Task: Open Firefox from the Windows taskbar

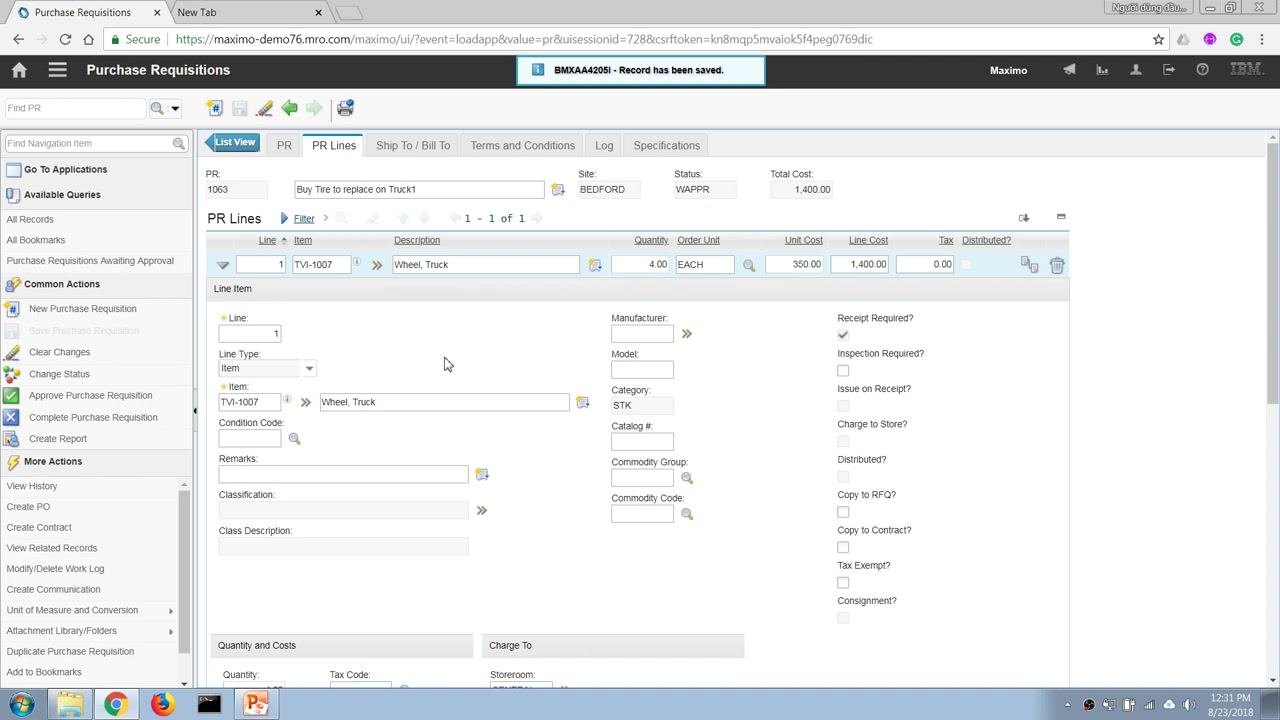Action: (x=162, y=705)
